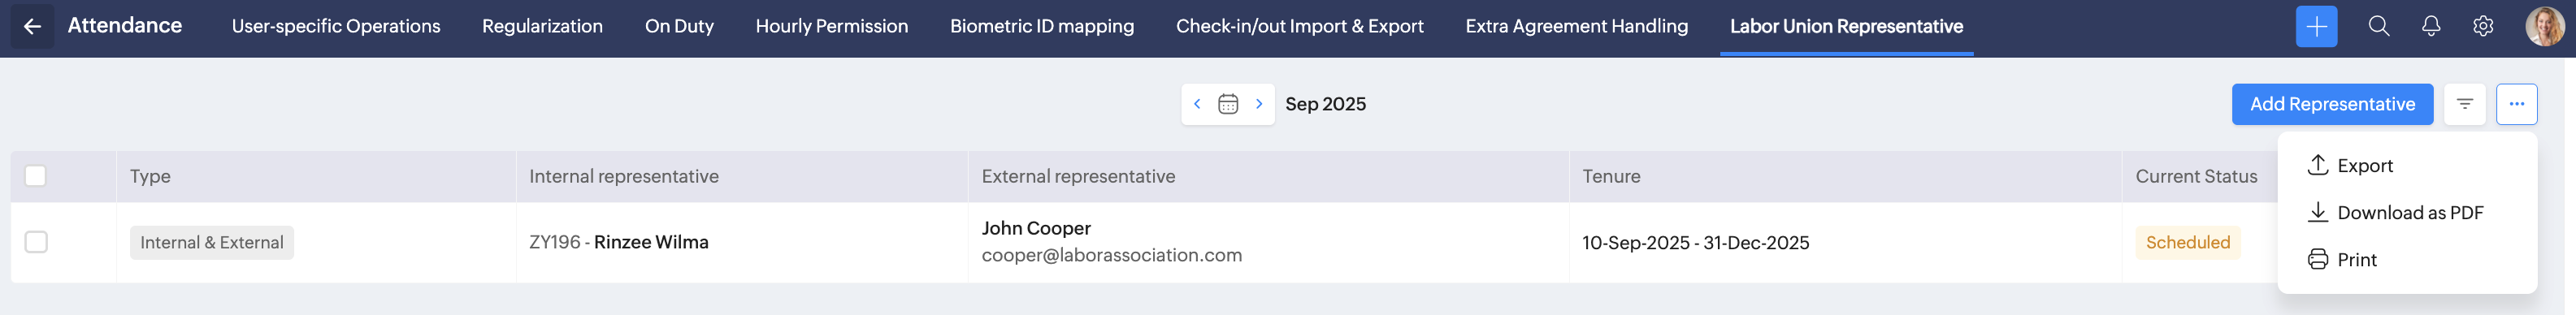The height and width of the screenshot is (315, 2576).
Task: Go to the previous month chevron
Action: pyautogui.click(x=1197, y=104)
